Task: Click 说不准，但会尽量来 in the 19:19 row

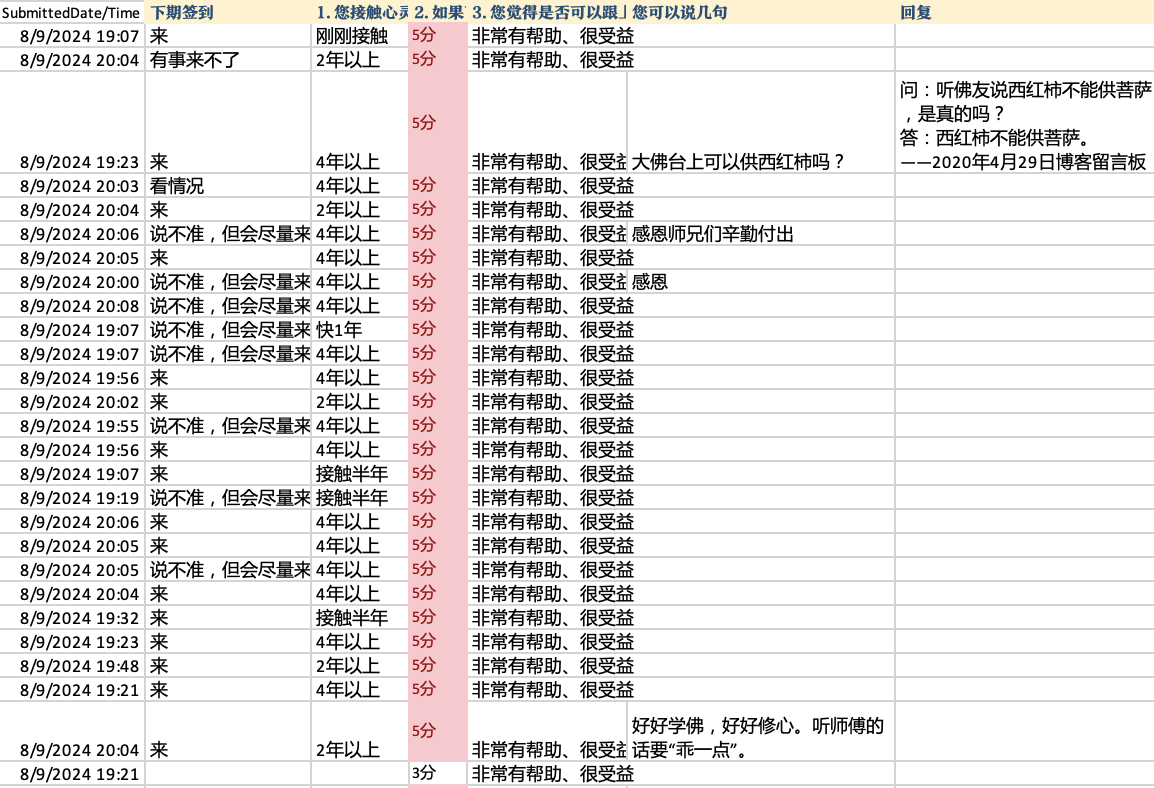Action: click(230, 498)
